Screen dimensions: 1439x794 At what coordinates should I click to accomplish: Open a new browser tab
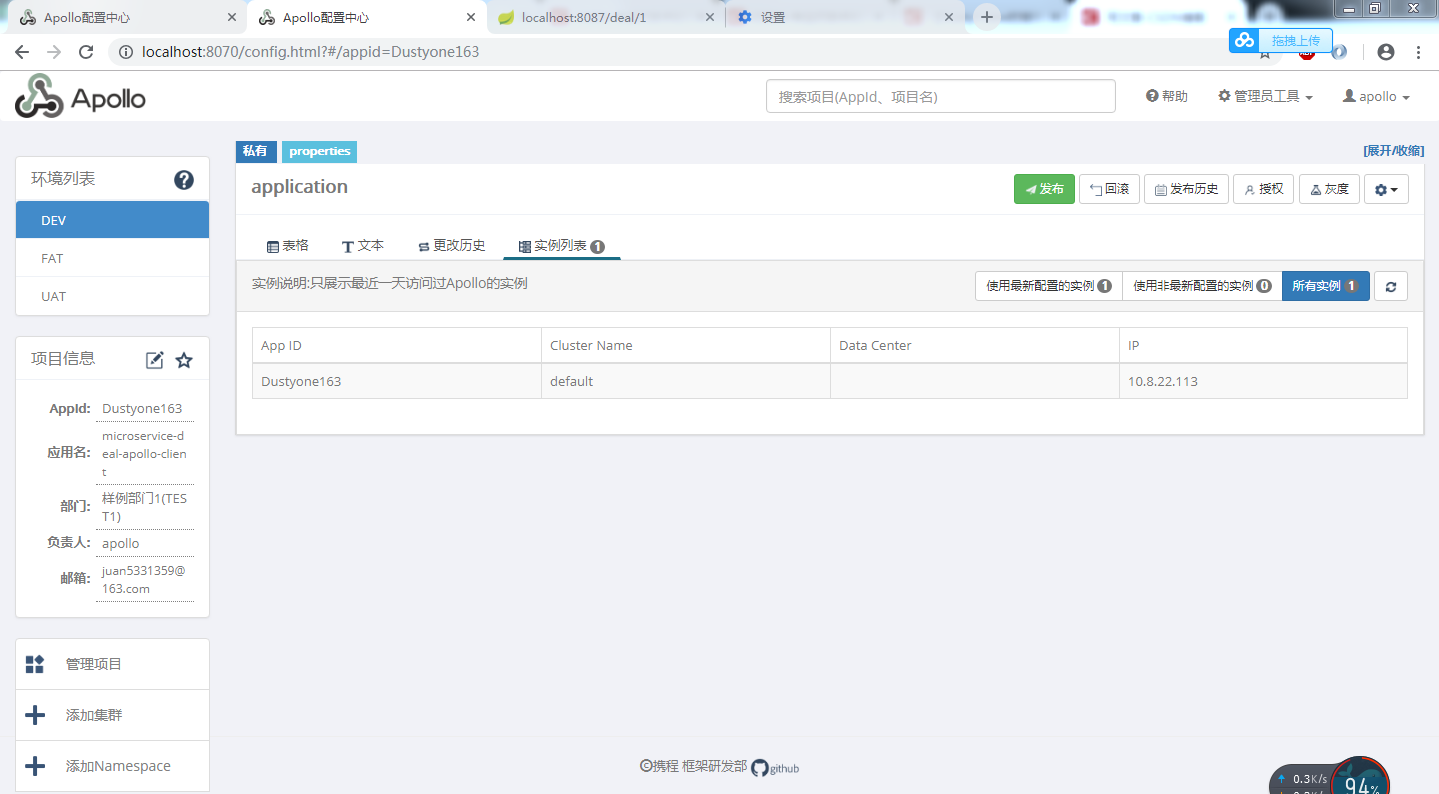(x=987, y=17)
